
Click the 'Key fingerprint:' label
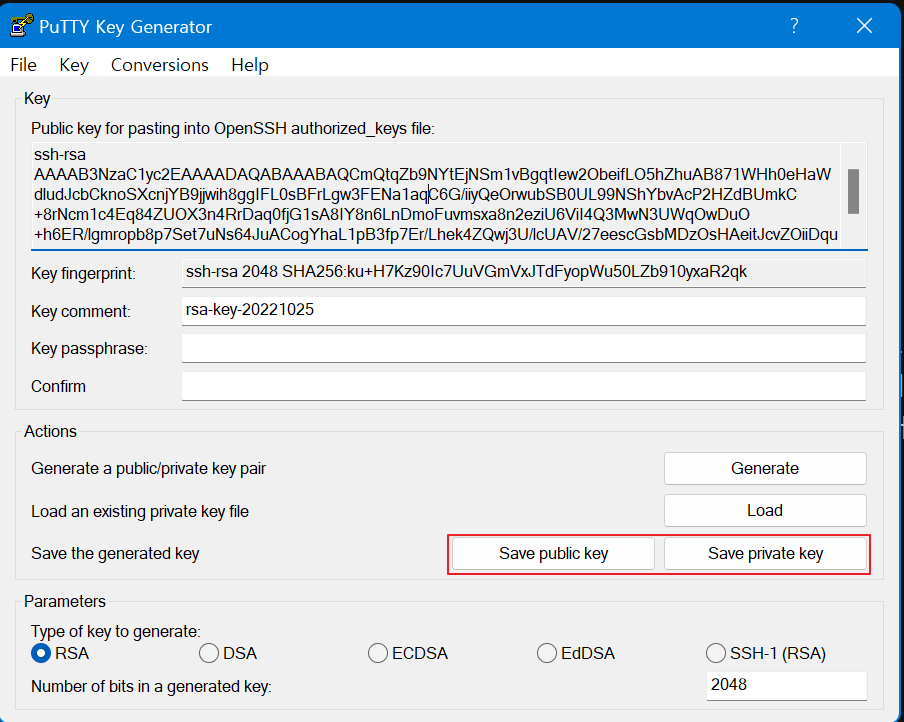[x=84, y=273]
